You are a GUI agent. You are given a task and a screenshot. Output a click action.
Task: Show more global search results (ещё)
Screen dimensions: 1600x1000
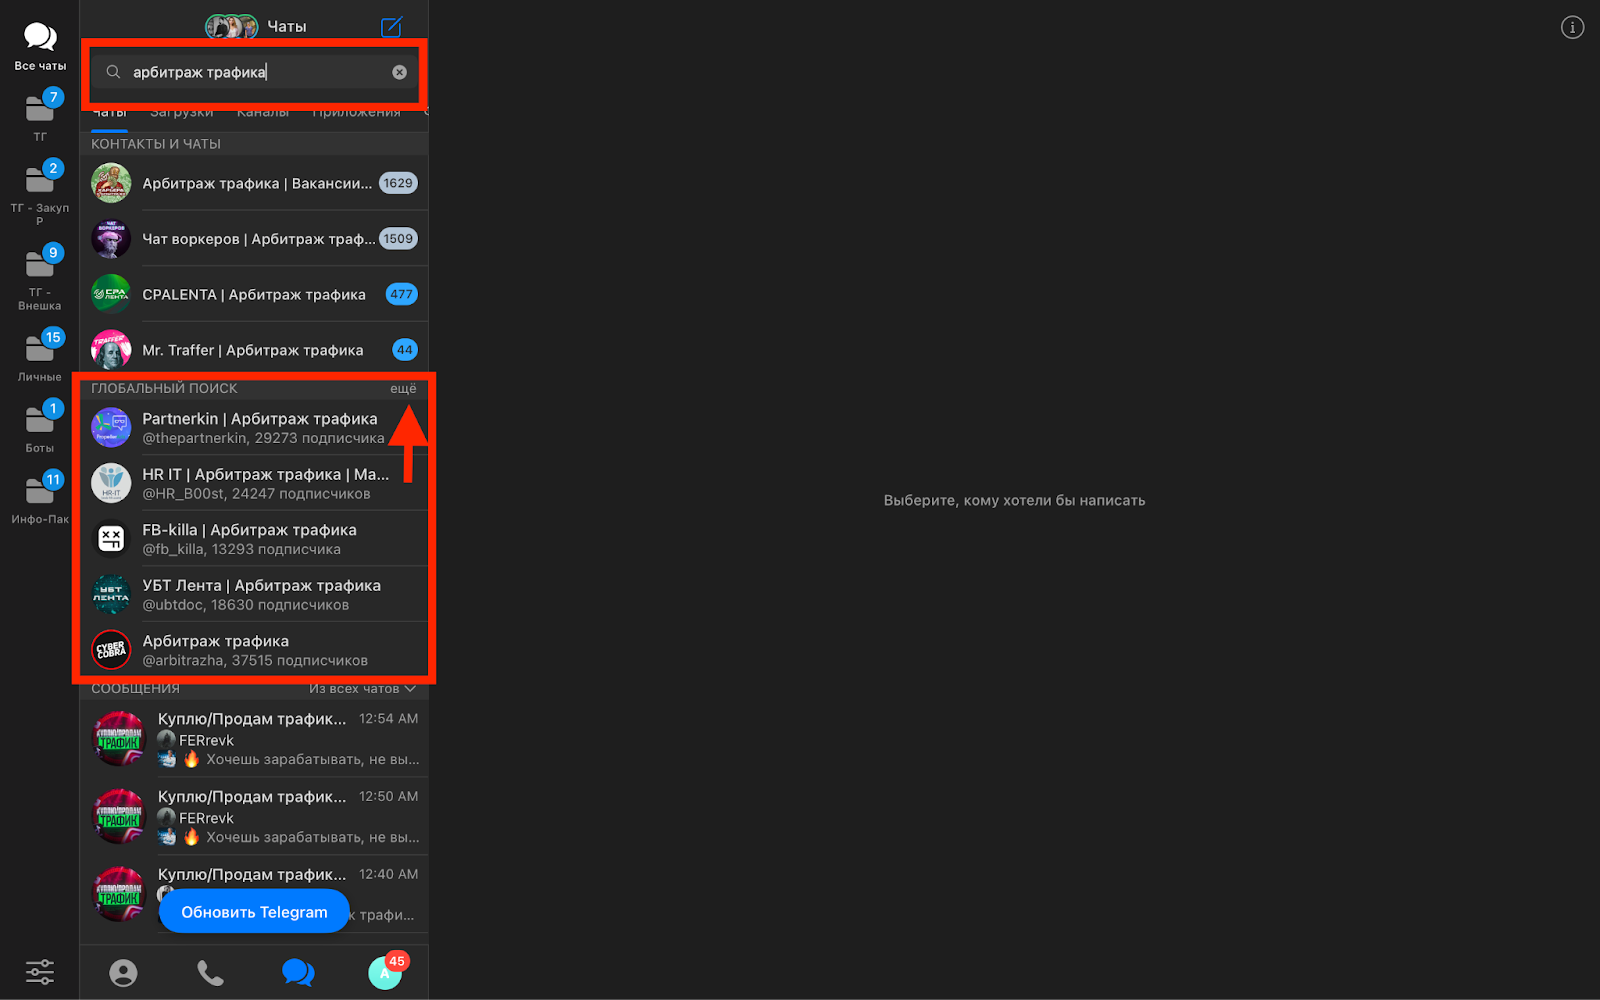click(403, 388)
